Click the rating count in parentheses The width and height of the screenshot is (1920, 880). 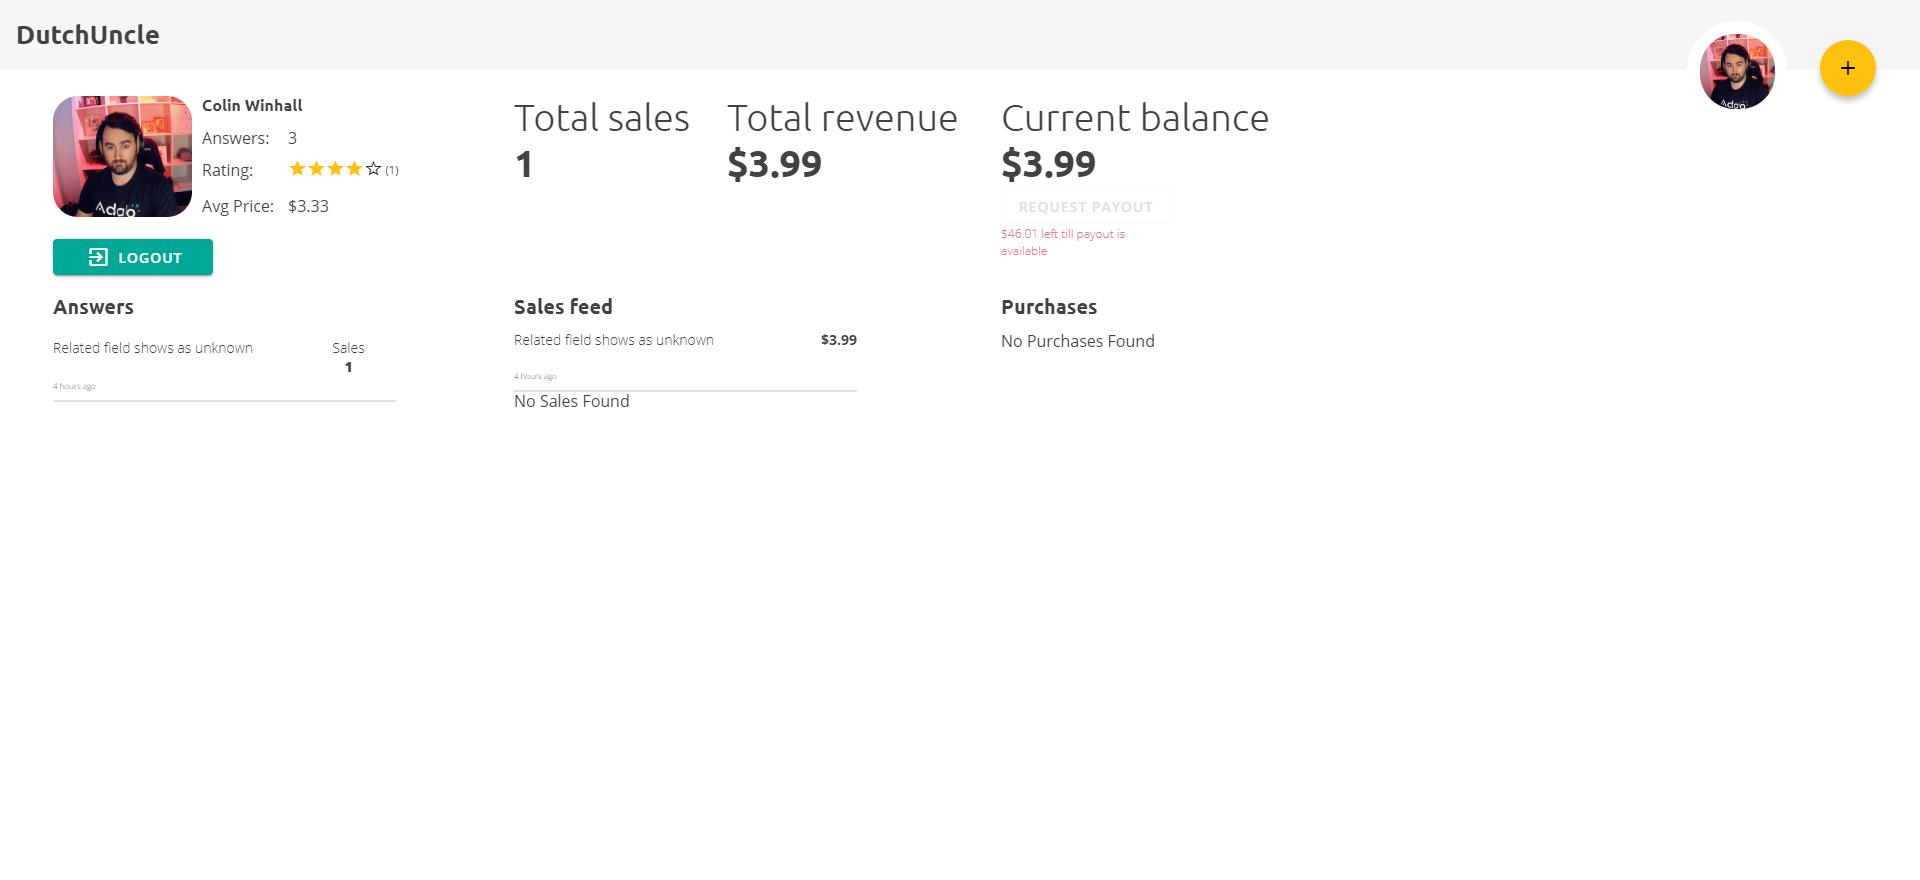tap(392, 170)
